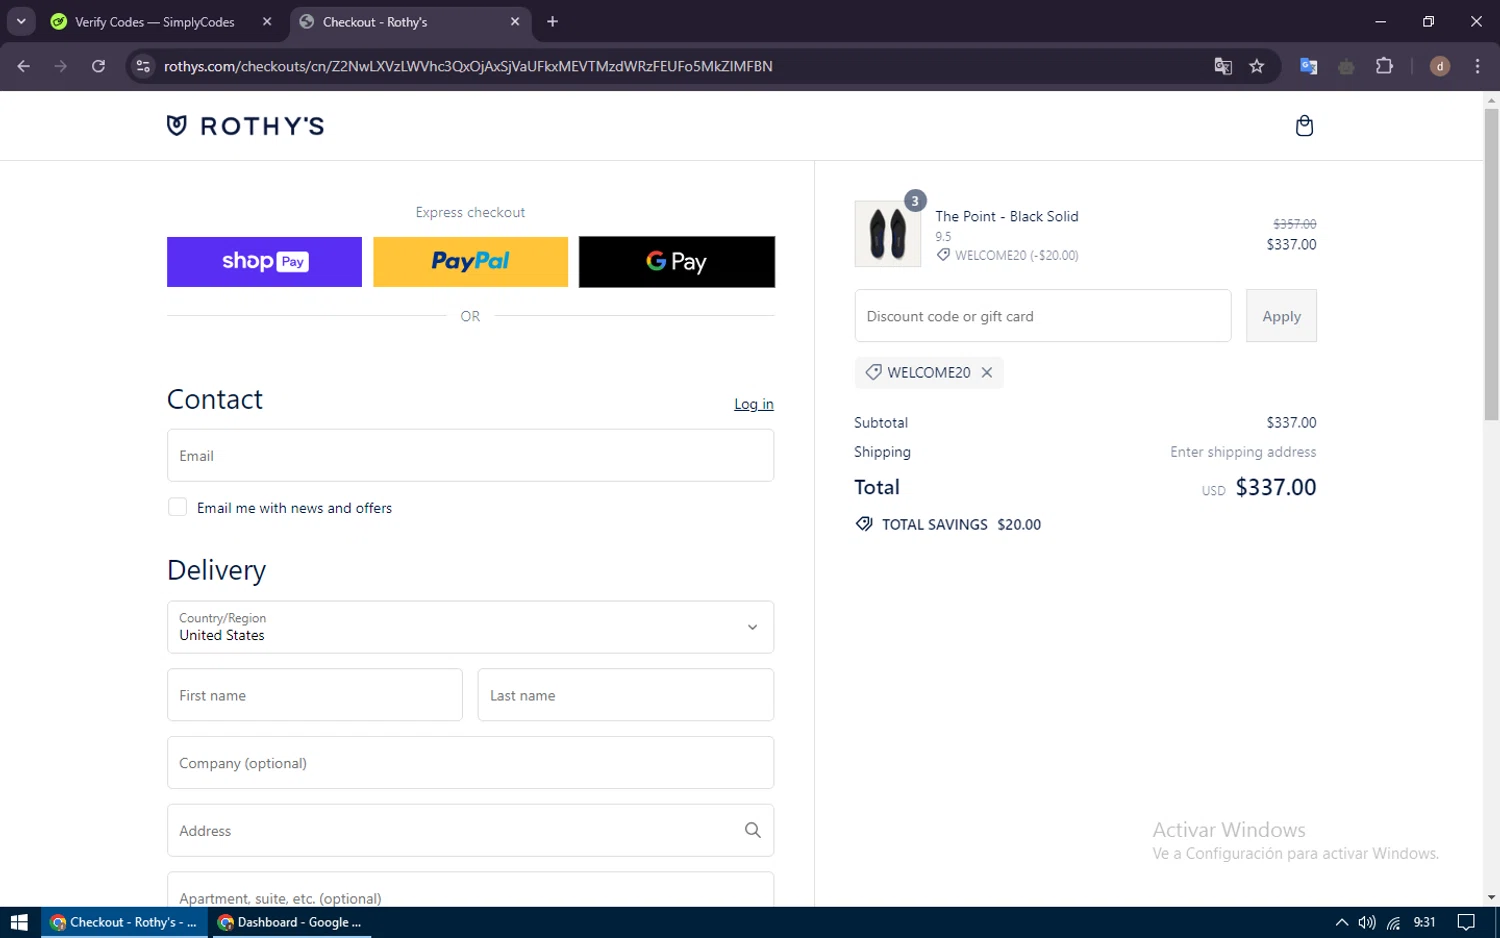The height and width of the screenshot is (938, 1500).
Task: Click the TOTAL SAVINGS $20.00 text
Action: click(x=961, y=524)
